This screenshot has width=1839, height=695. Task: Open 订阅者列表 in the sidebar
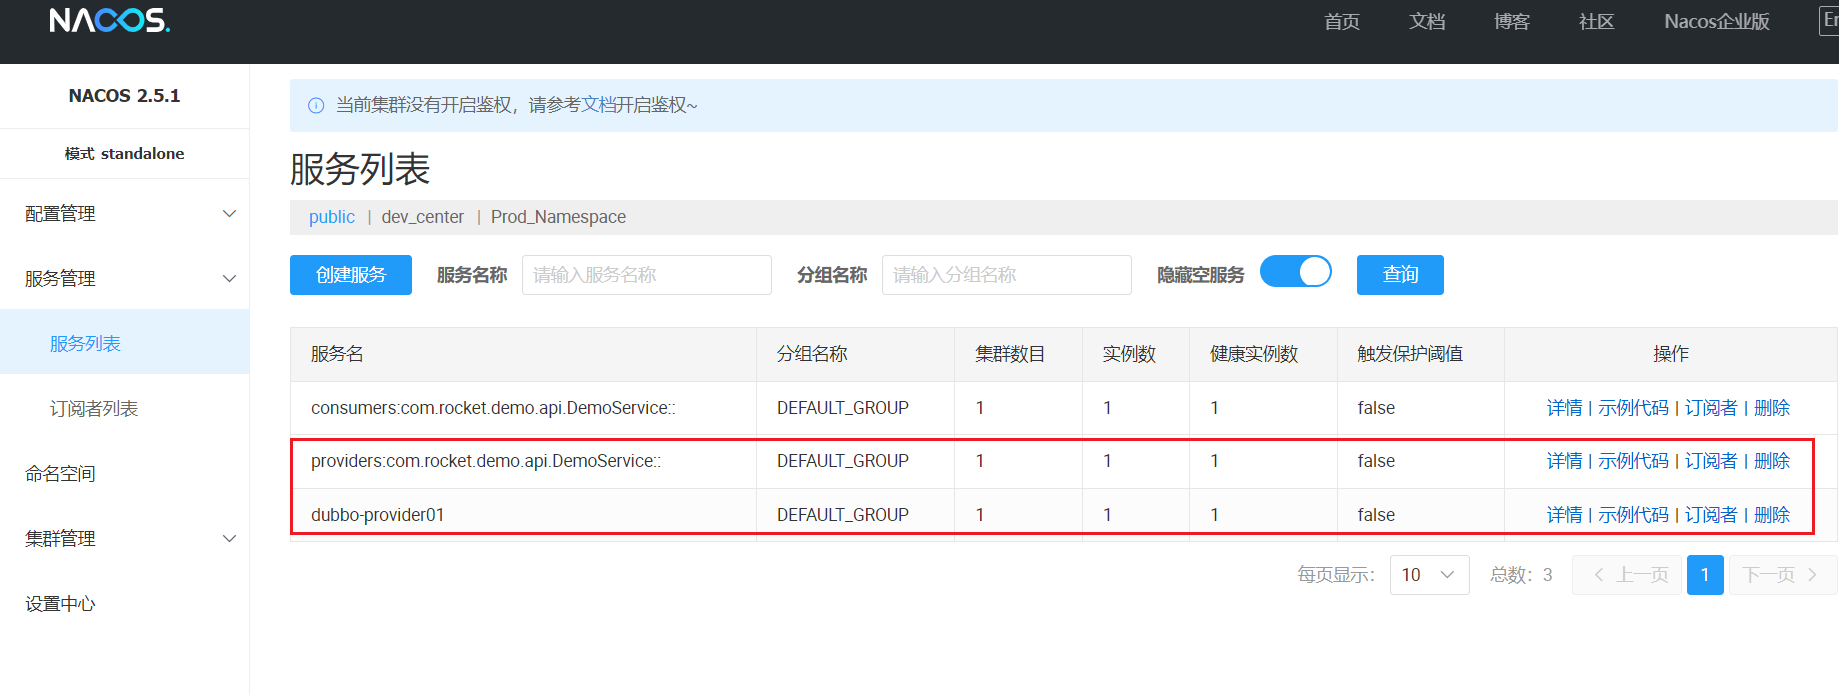click(x=94, y=409)
